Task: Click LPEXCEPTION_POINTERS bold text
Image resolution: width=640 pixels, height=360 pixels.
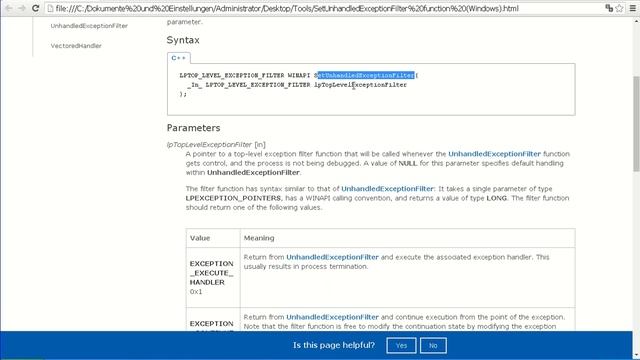Action: point(233,198)
